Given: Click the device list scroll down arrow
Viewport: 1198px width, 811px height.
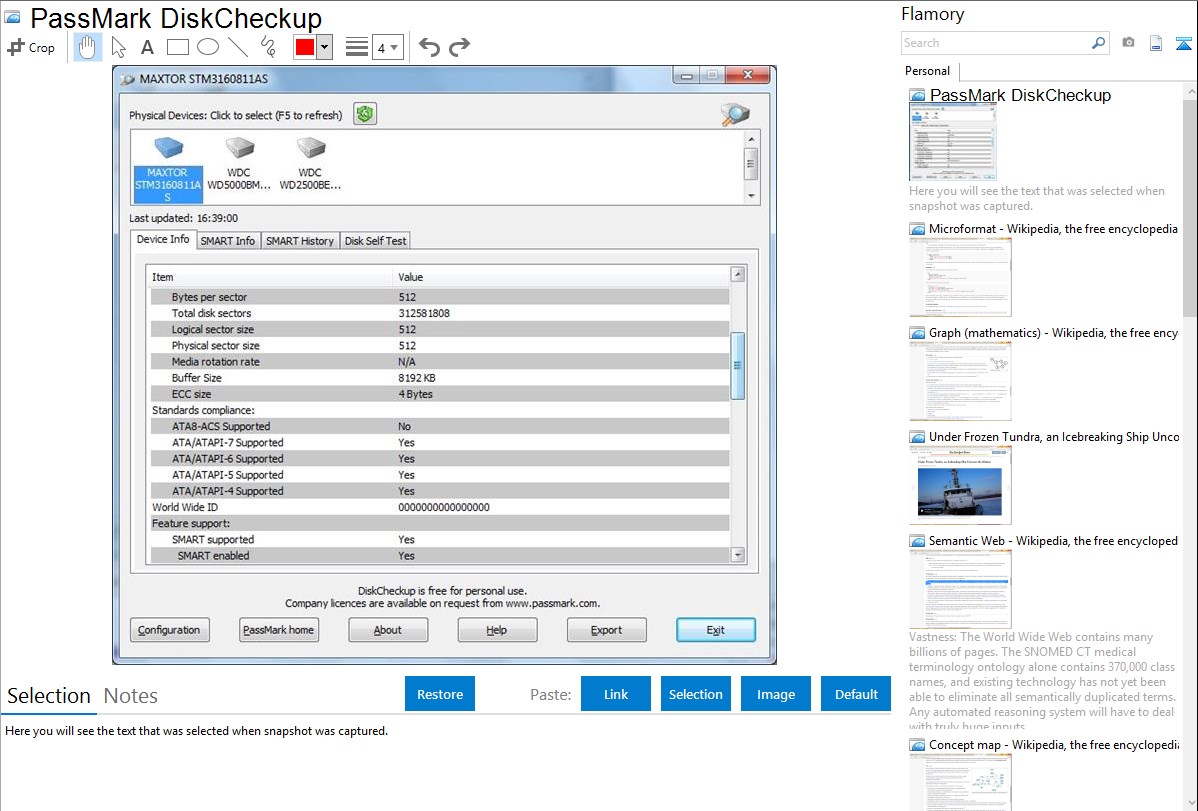Looking at the screenshot, I should coord(751,196).
